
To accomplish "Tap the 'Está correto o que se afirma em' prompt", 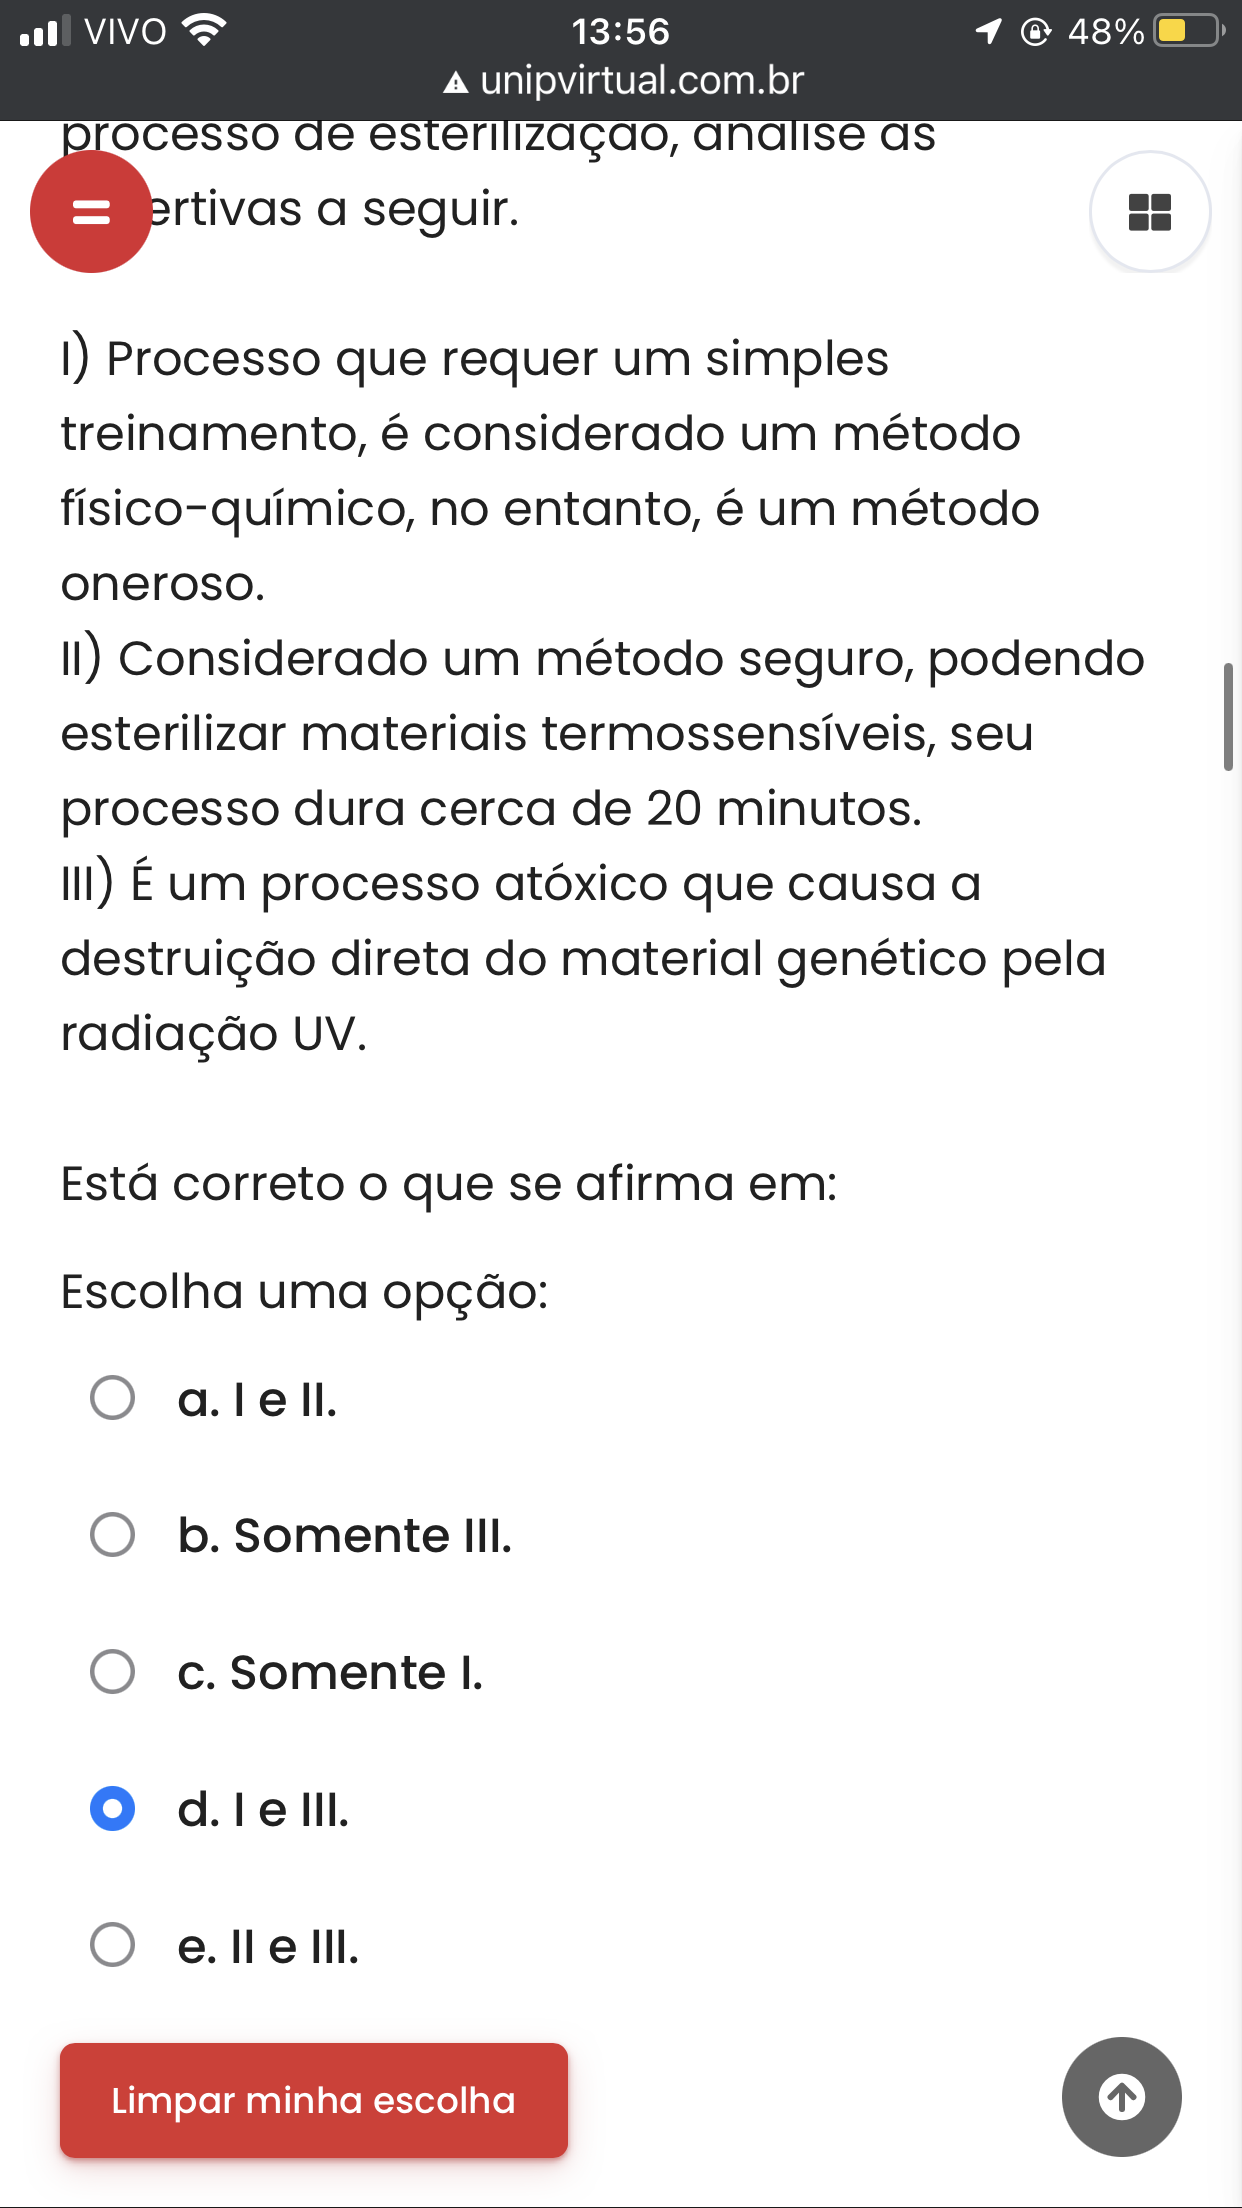I will (449, 1184).
